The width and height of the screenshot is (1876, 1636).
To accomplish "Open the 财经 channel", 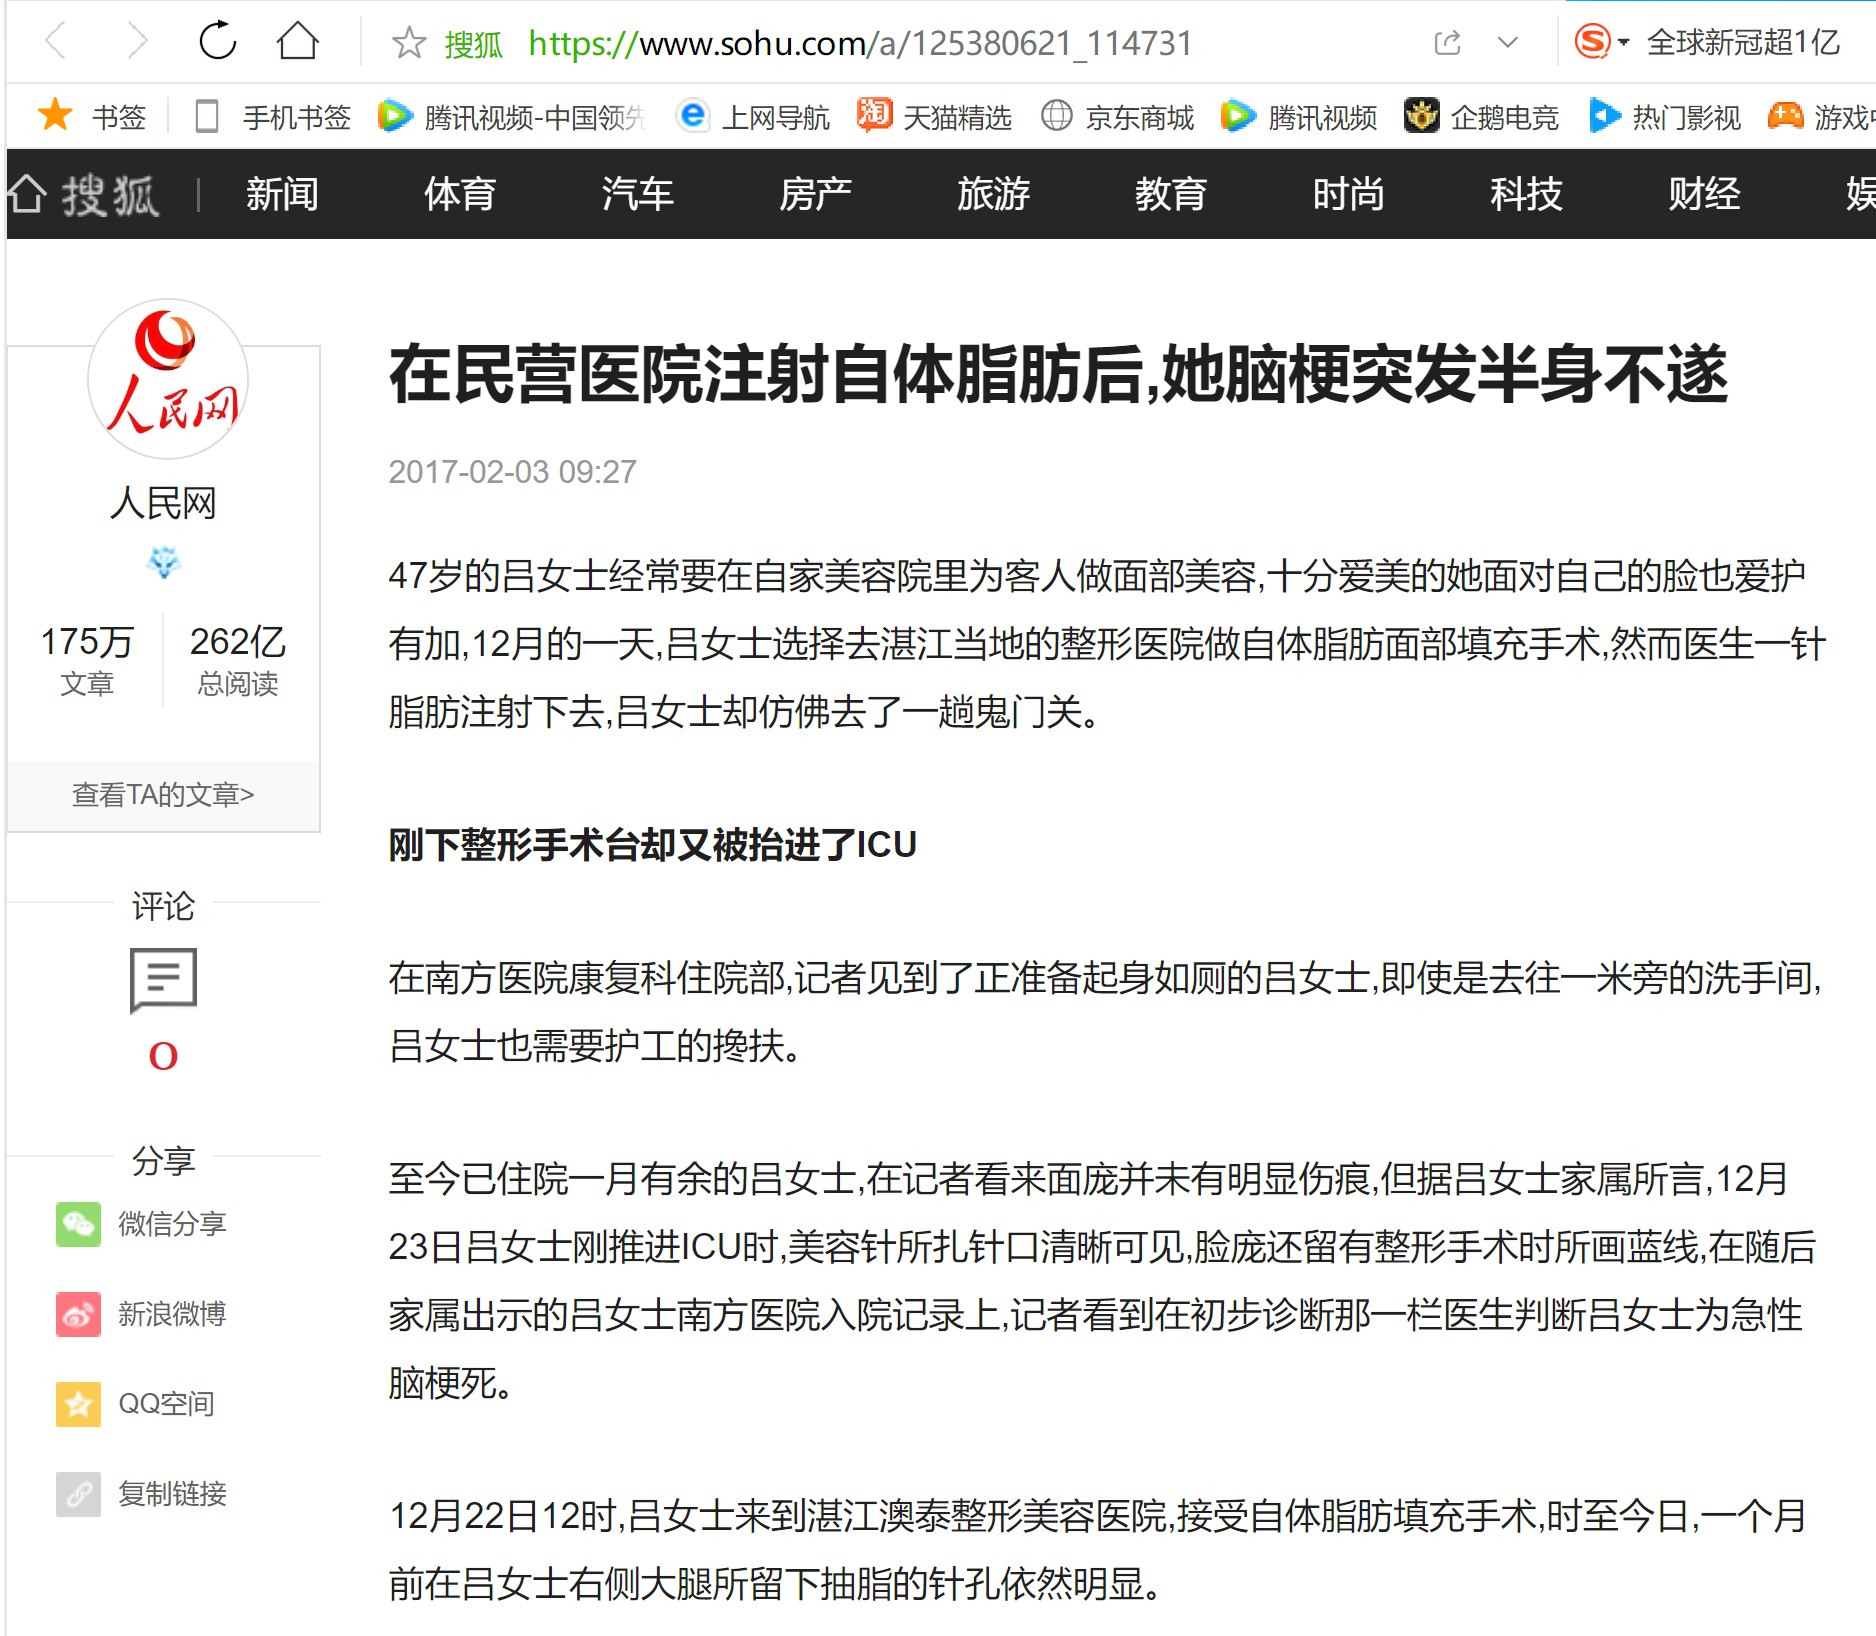I will click(1704, 193).
